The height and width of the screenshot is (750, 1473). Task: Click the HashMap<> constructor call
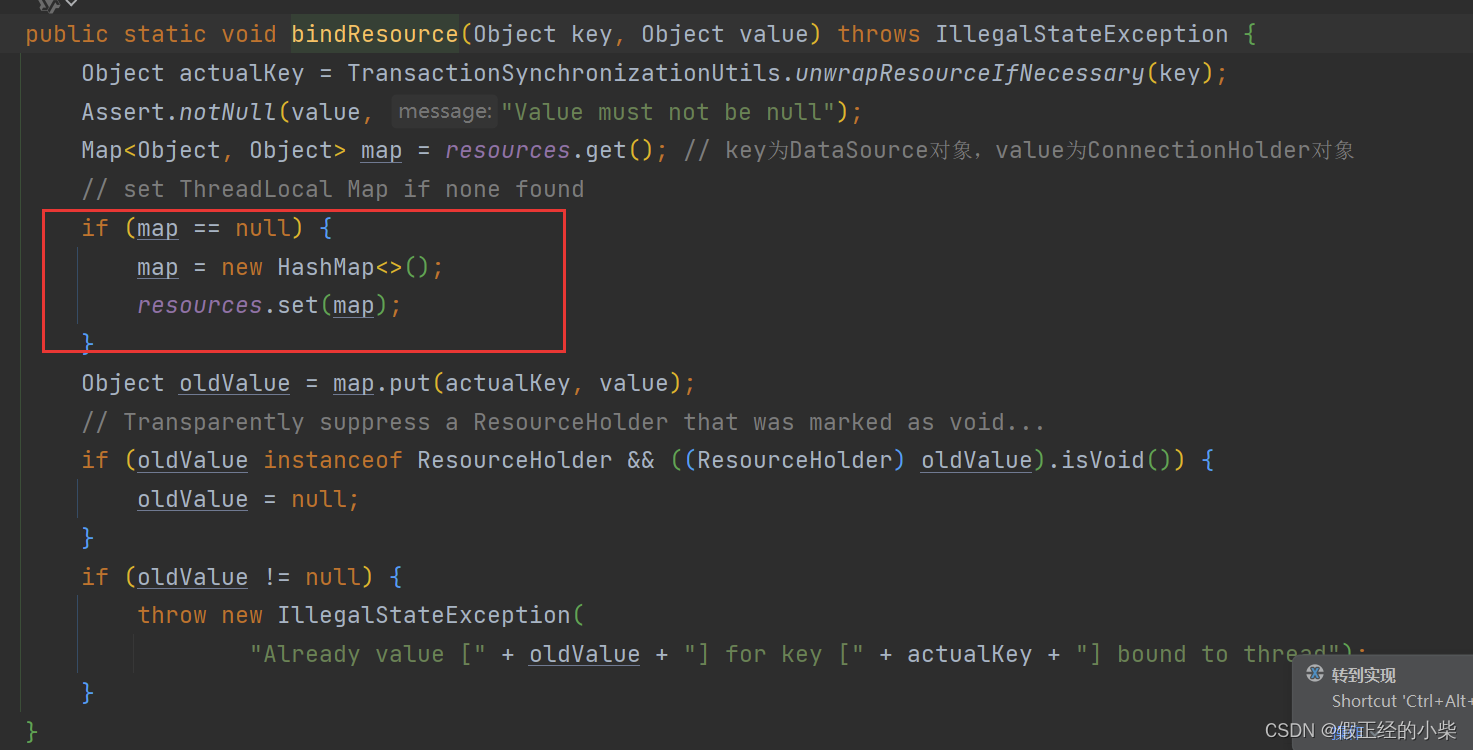[354, 267]
